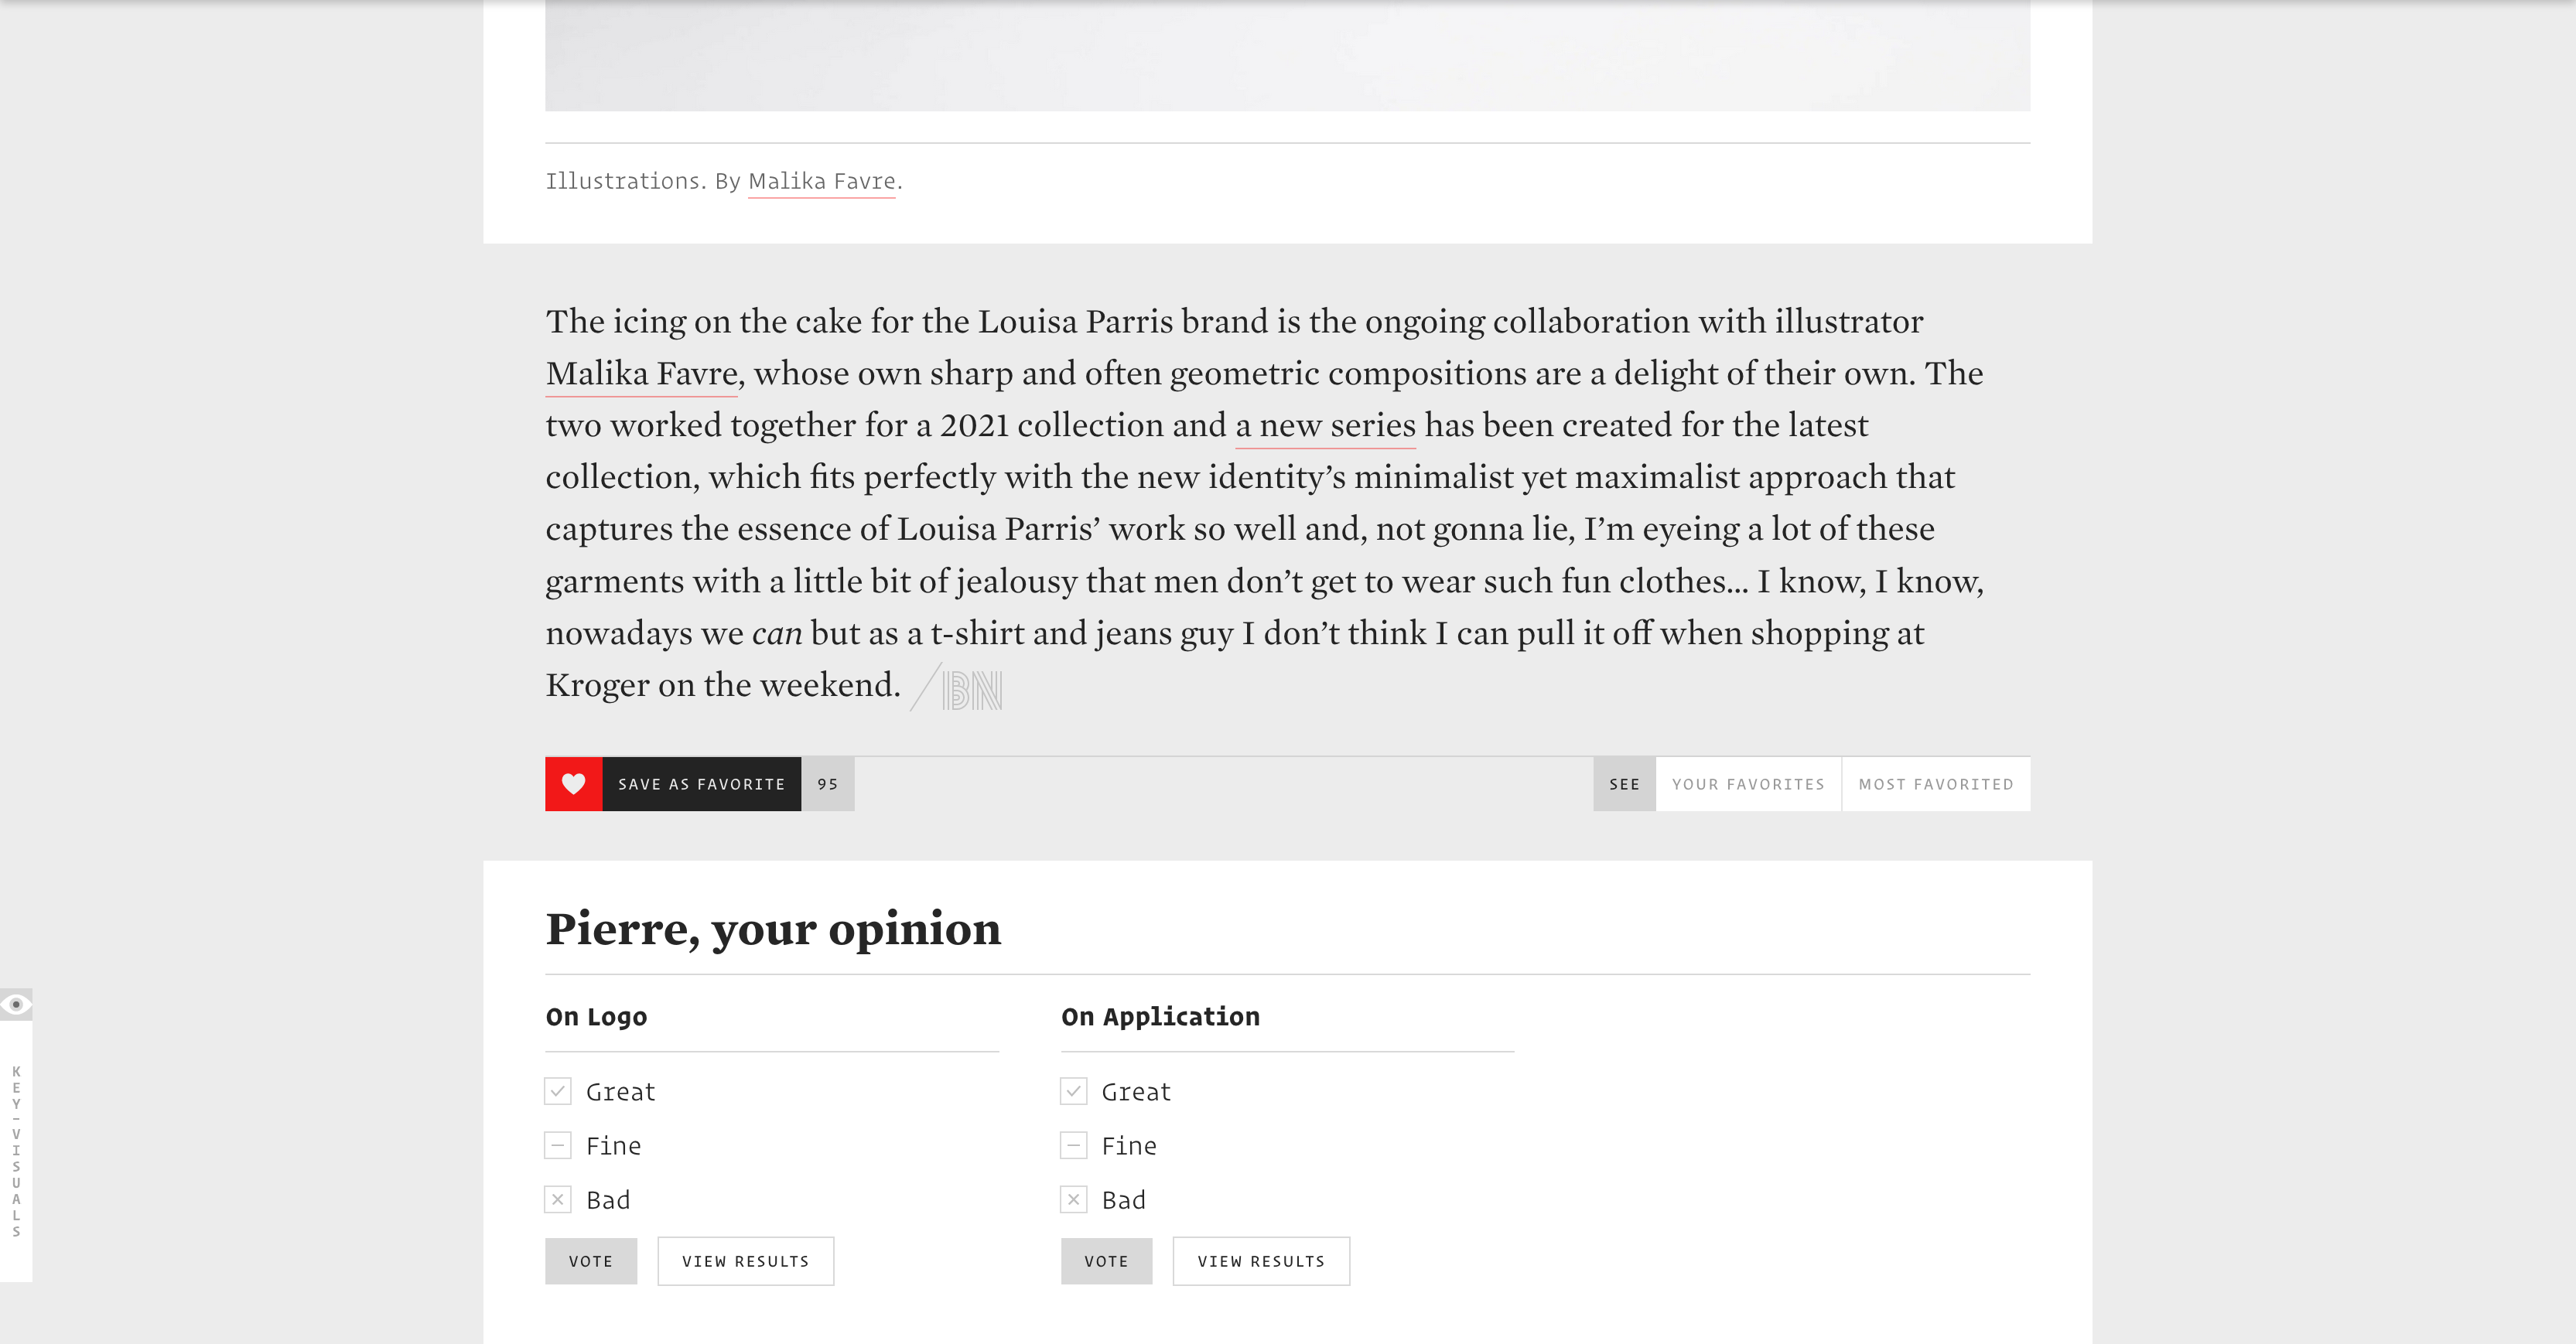Mark Bad under On Application

pos(1073,1199)
